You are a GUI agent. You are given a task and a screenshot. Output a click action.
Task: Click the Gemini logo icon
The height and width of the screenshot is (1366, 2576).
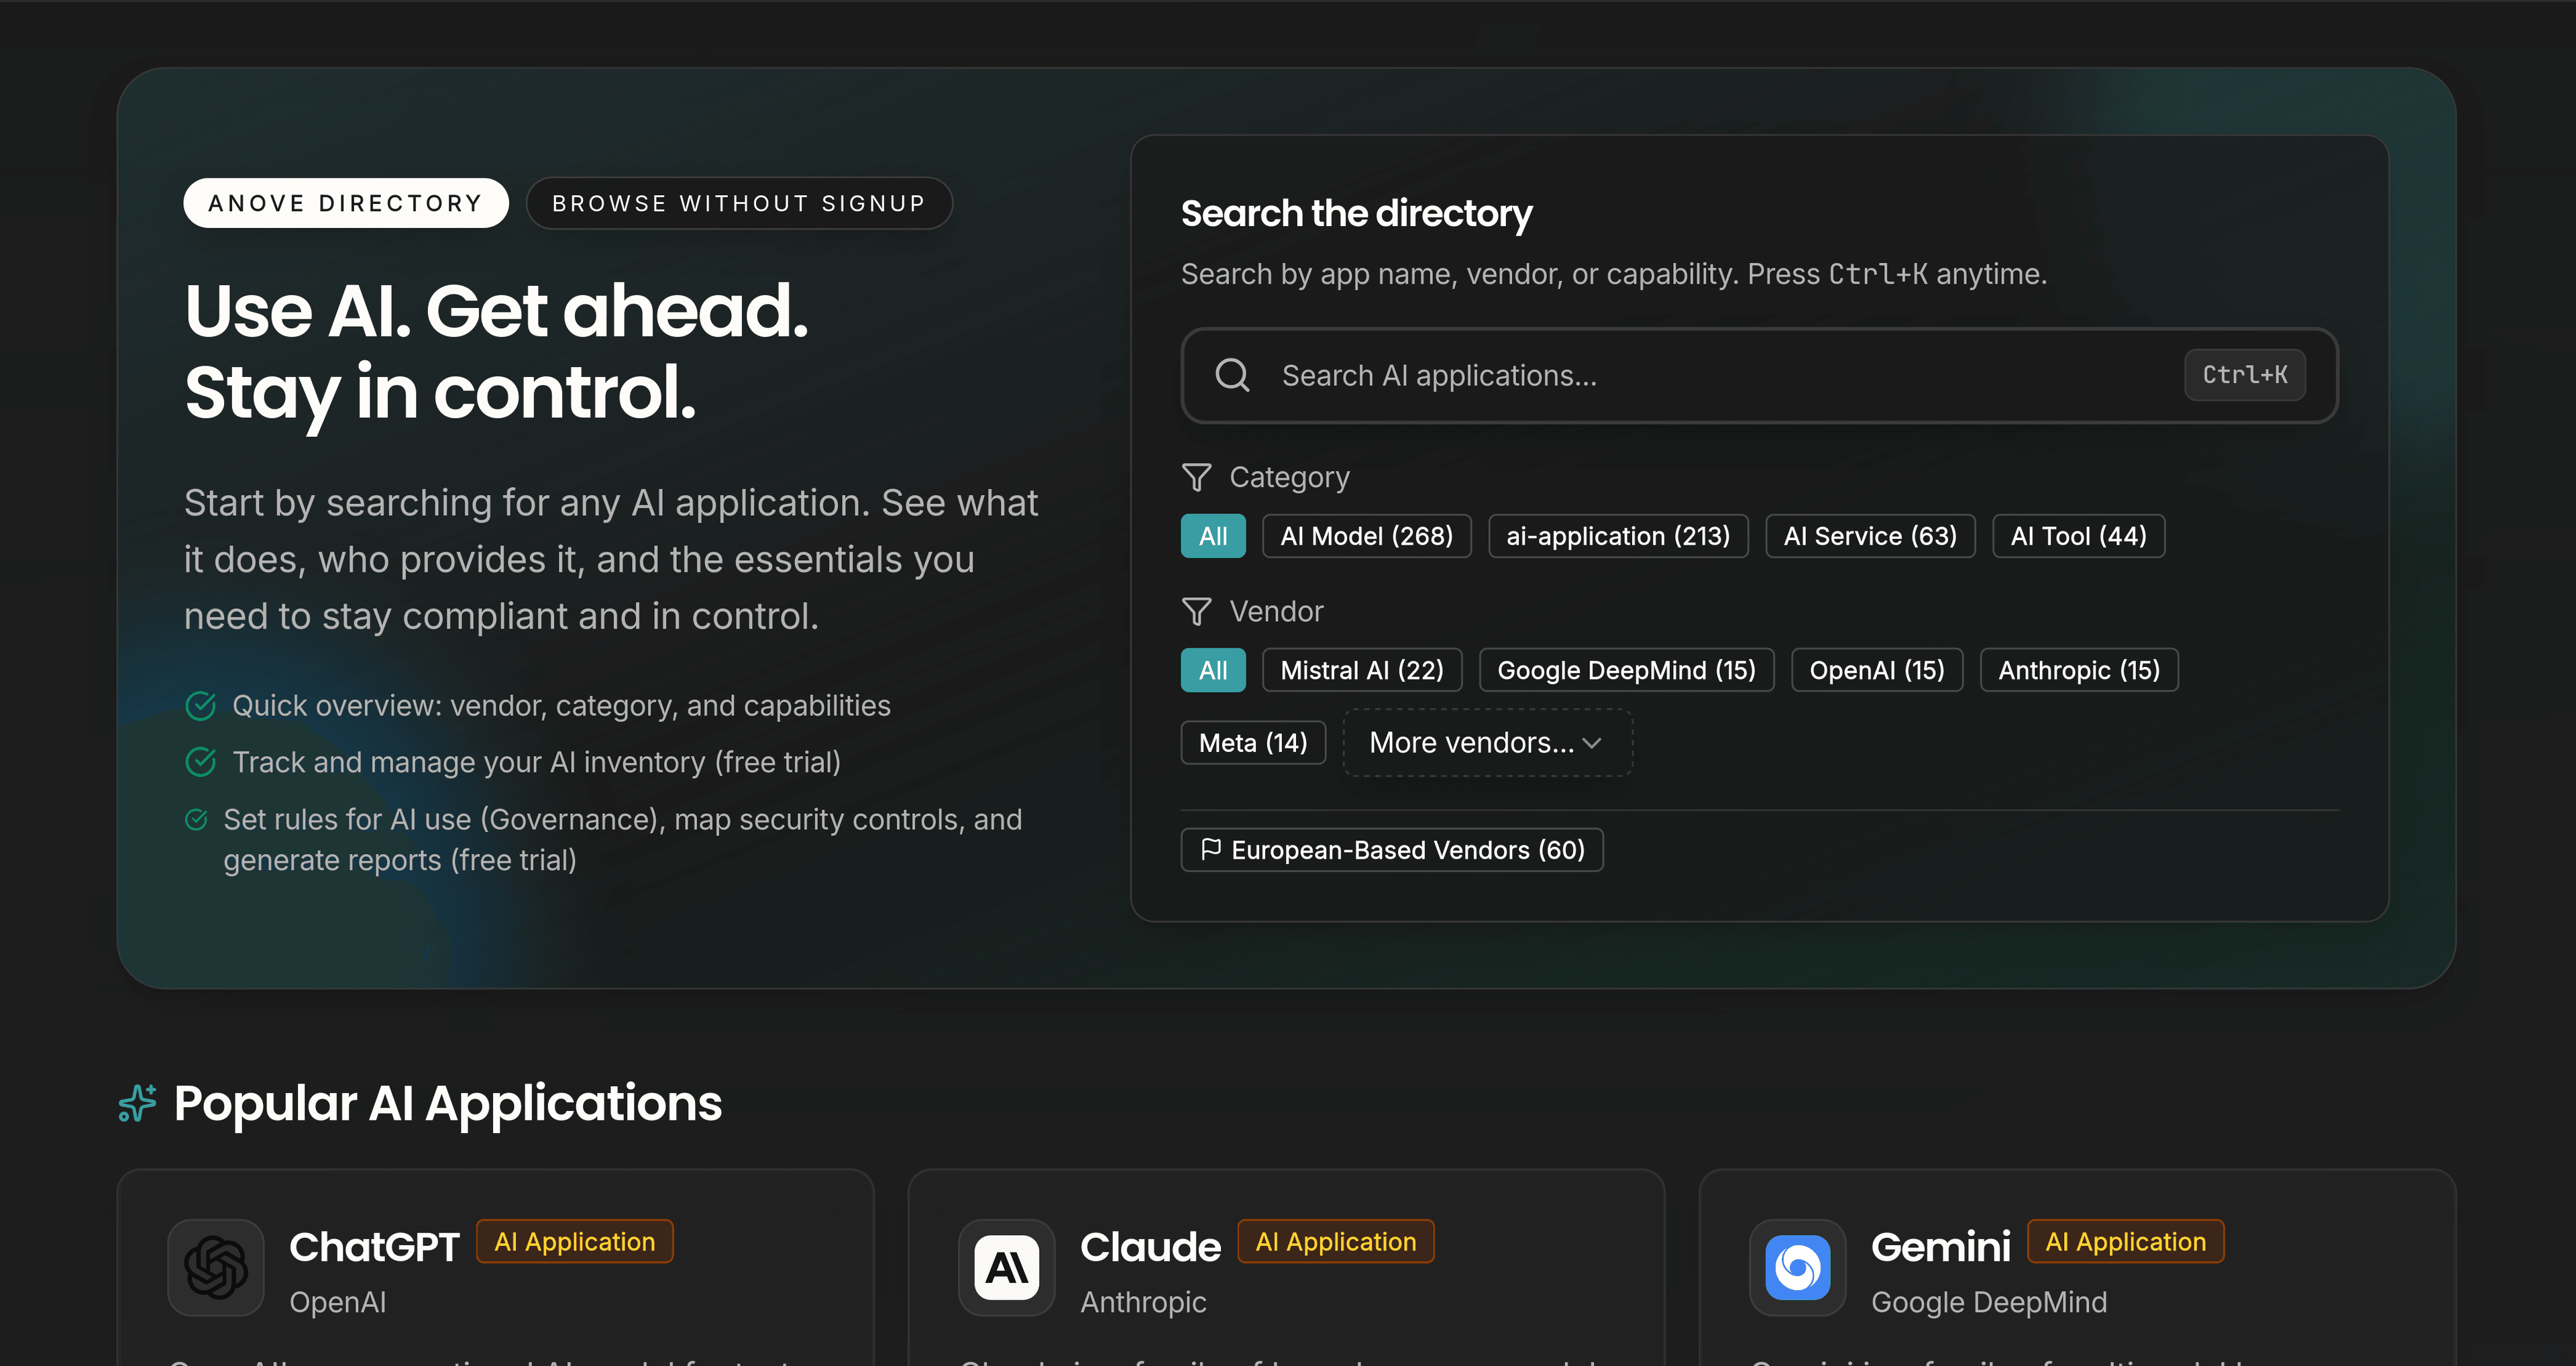tap(1797, 1267)
